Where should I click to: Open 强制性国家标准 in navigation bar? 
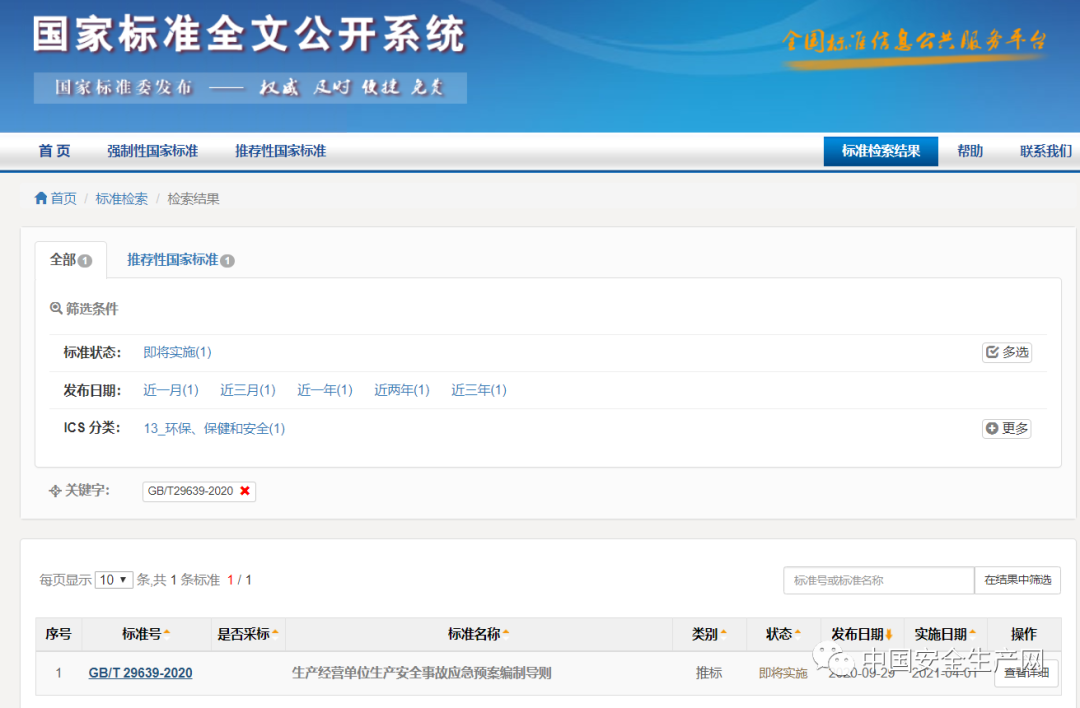click(x=152, y=151)
